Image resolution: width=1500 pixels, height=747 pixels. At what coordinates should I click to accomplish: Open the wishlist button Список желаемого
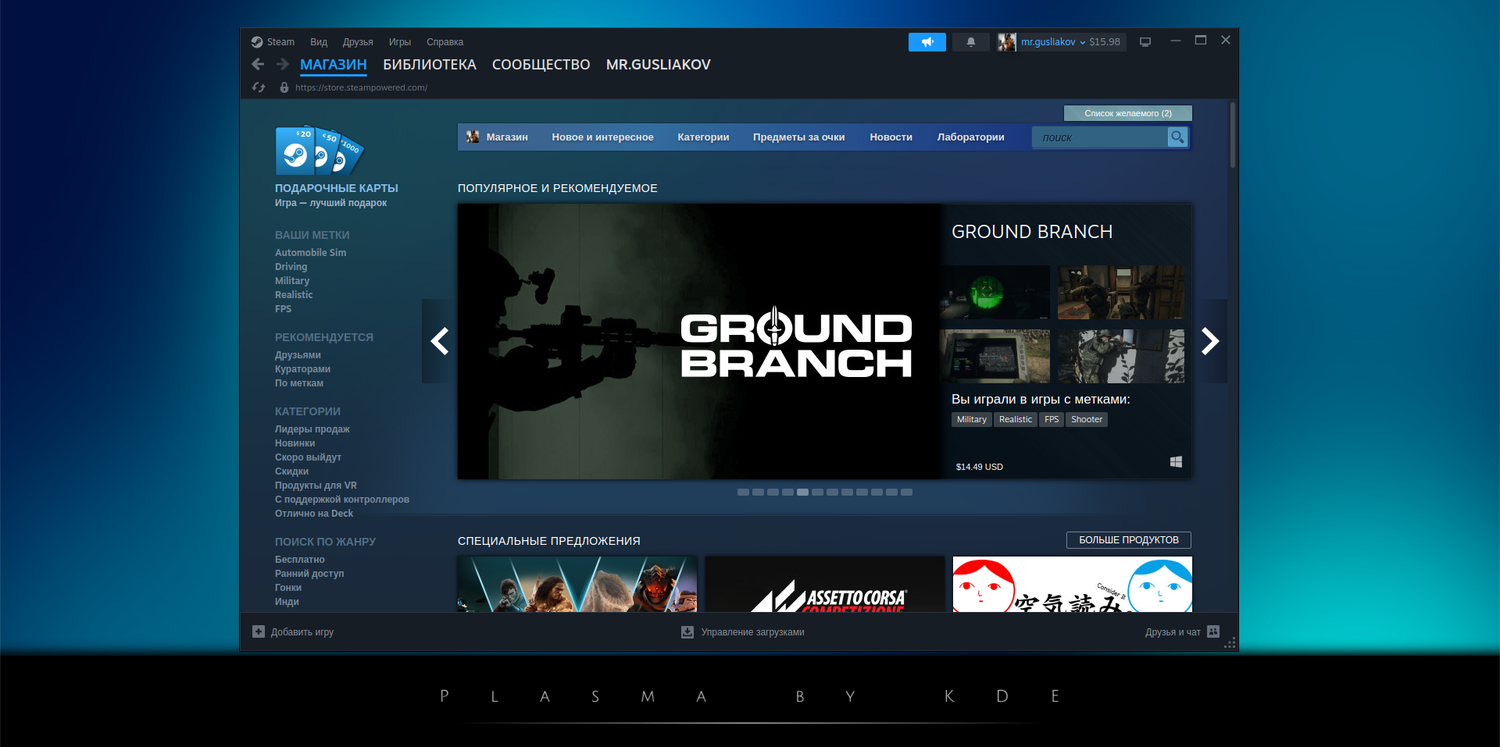pyautogui.click(x=1128, y=113)
